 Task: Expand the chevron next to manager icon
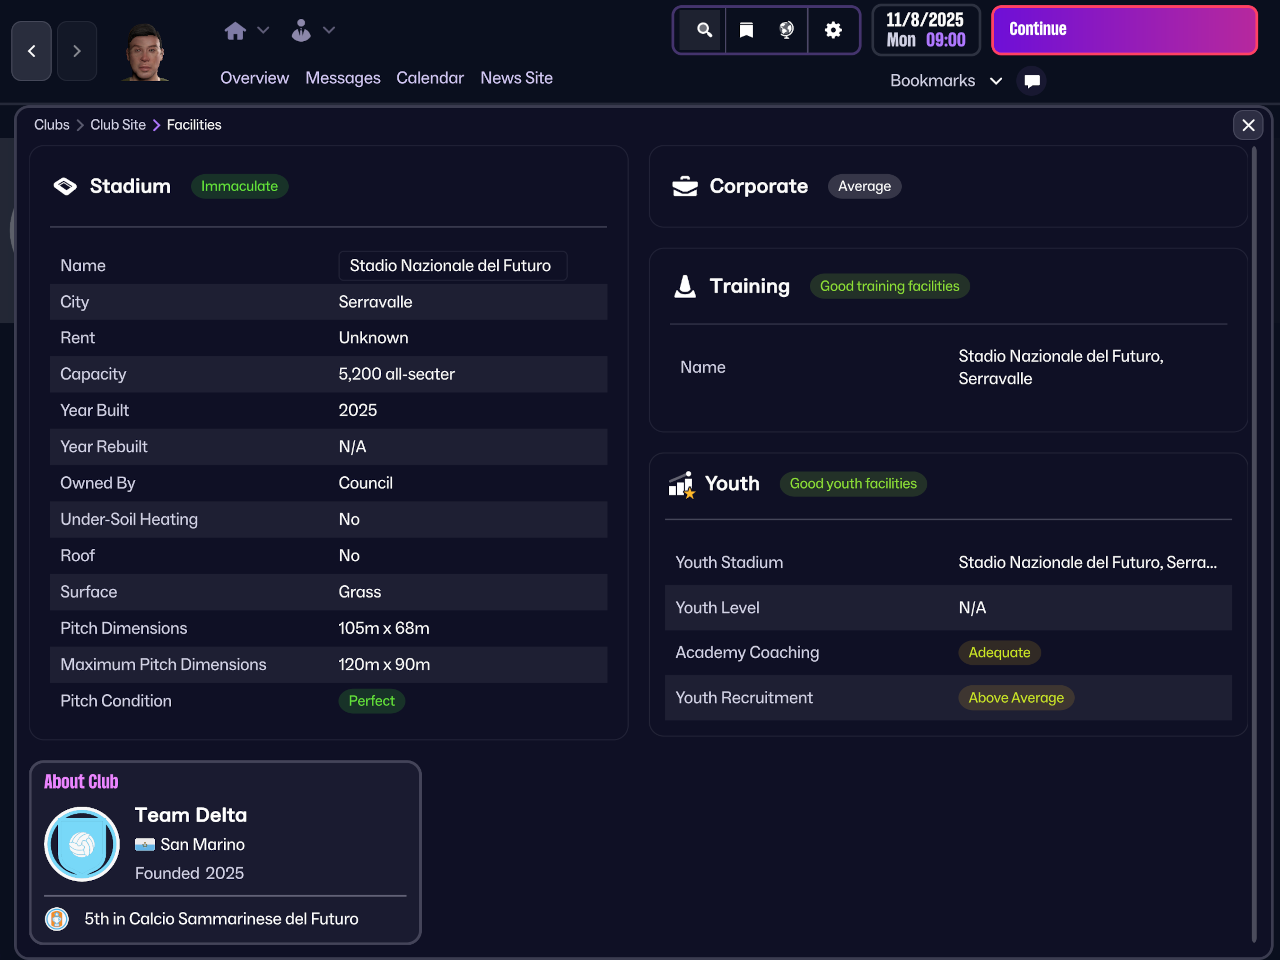pyautogui.click(x=329, y=31)
